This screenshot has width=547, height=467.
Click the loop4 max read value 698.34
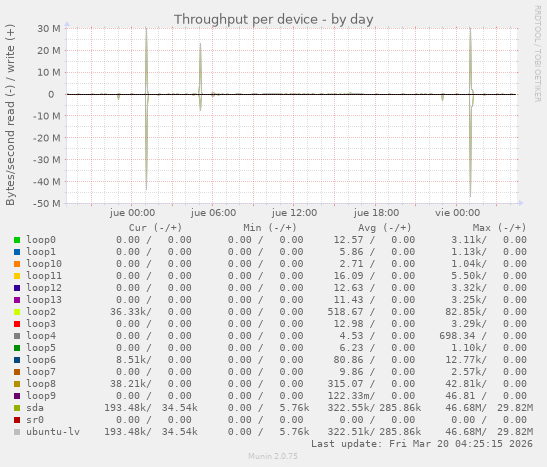(x=457, y=336)
